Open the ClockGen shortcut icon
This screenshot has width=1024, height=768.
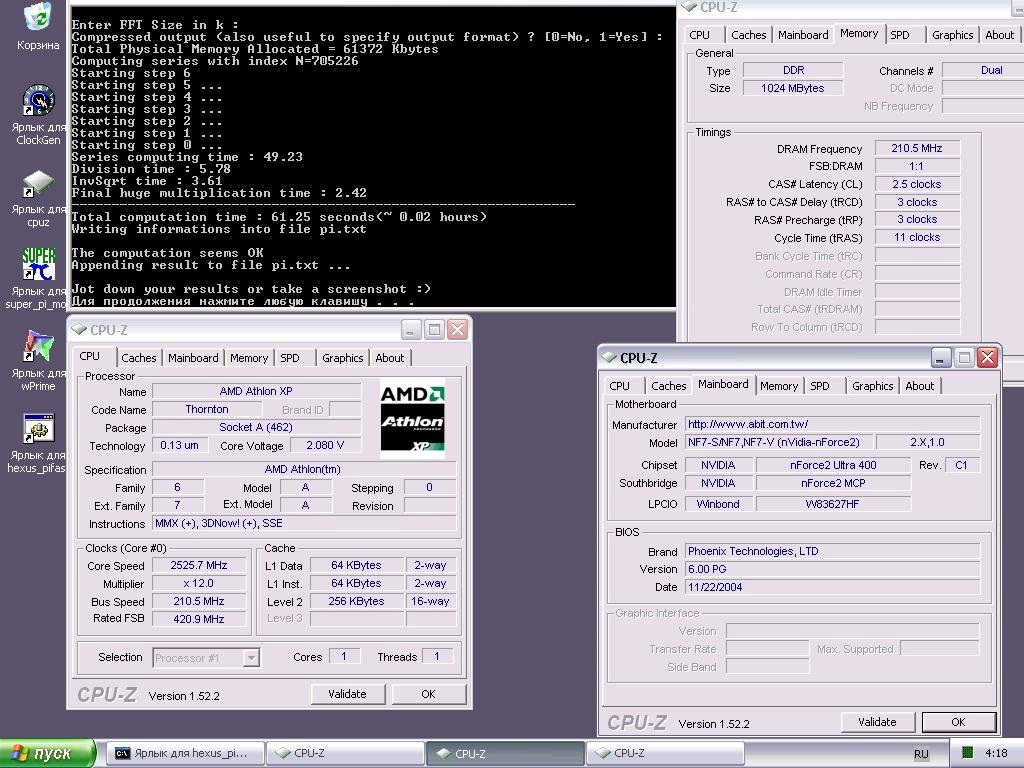coord(38,100)
